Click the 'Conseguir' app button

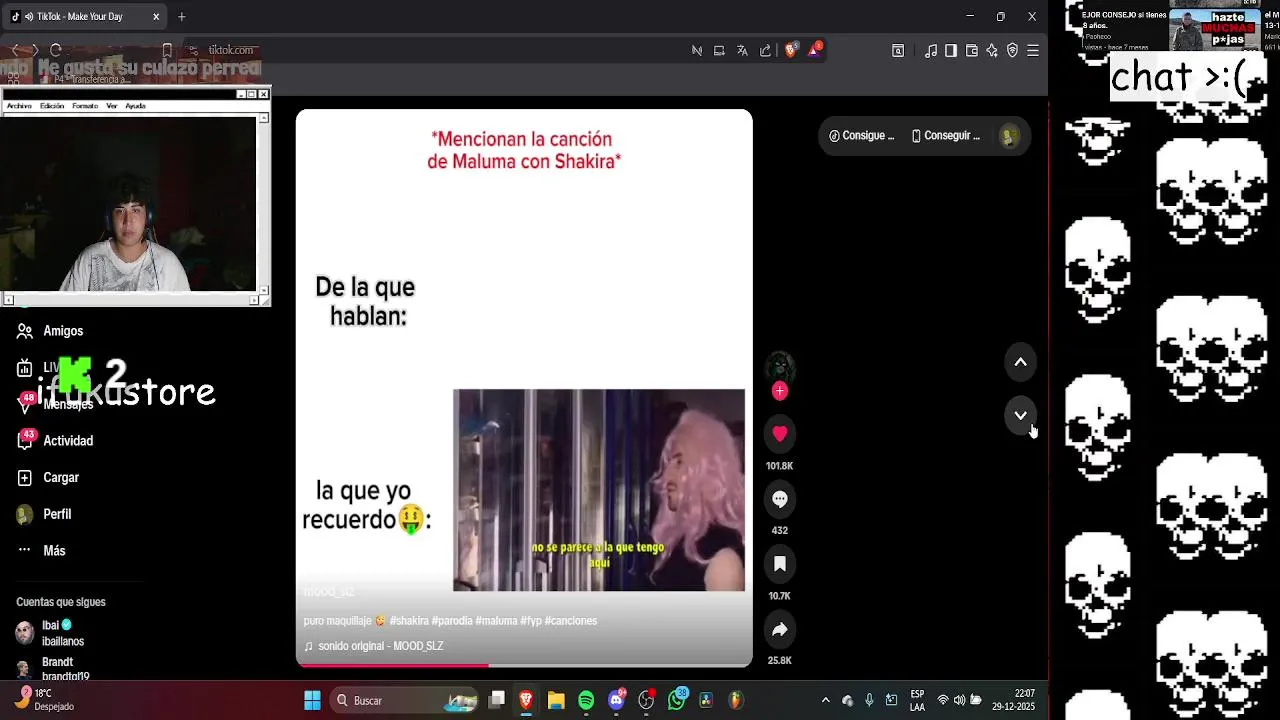click(946, 136)
